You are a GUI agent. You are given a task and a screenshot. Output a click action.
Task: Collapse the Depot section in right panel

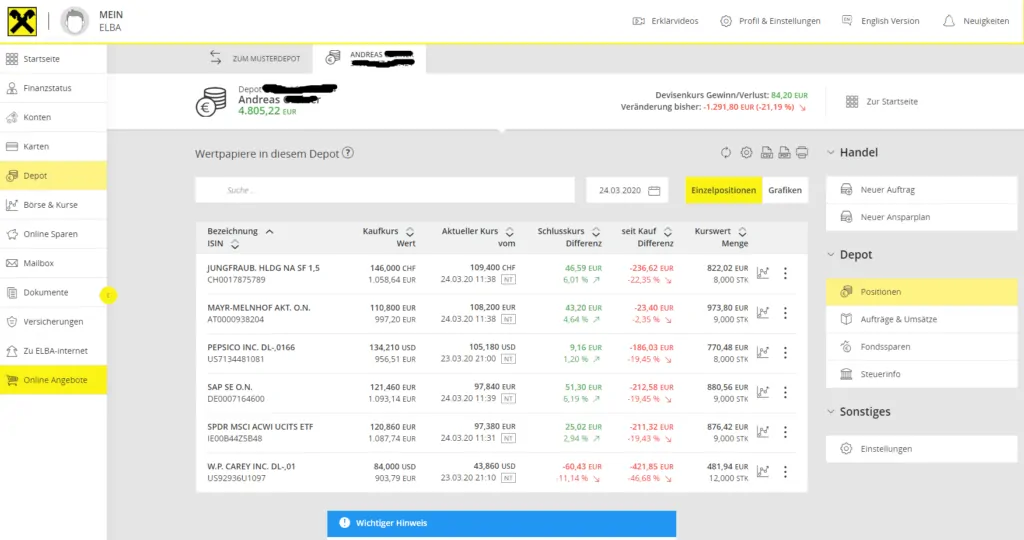(x=850, y=255)
